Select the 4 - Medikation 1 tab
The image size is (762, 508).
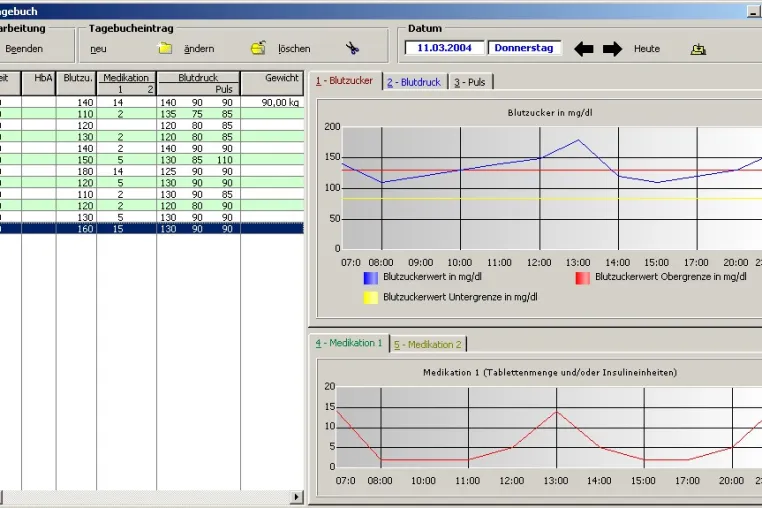pos(349,343)
